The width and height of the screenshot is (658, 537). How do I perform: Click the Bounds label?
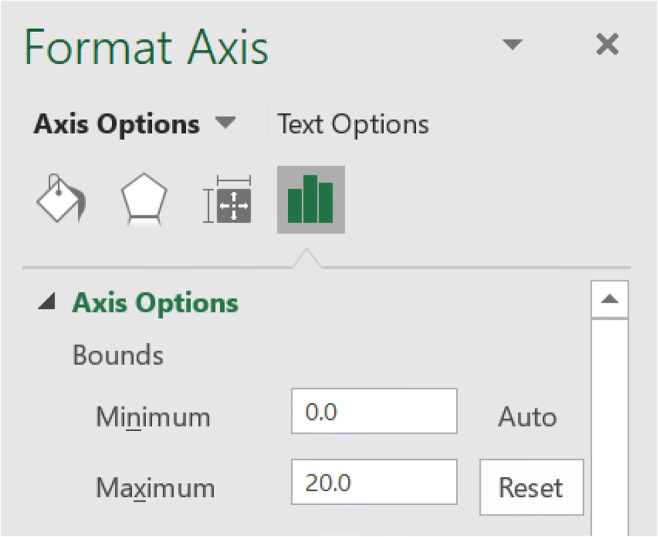click(118, 355)
